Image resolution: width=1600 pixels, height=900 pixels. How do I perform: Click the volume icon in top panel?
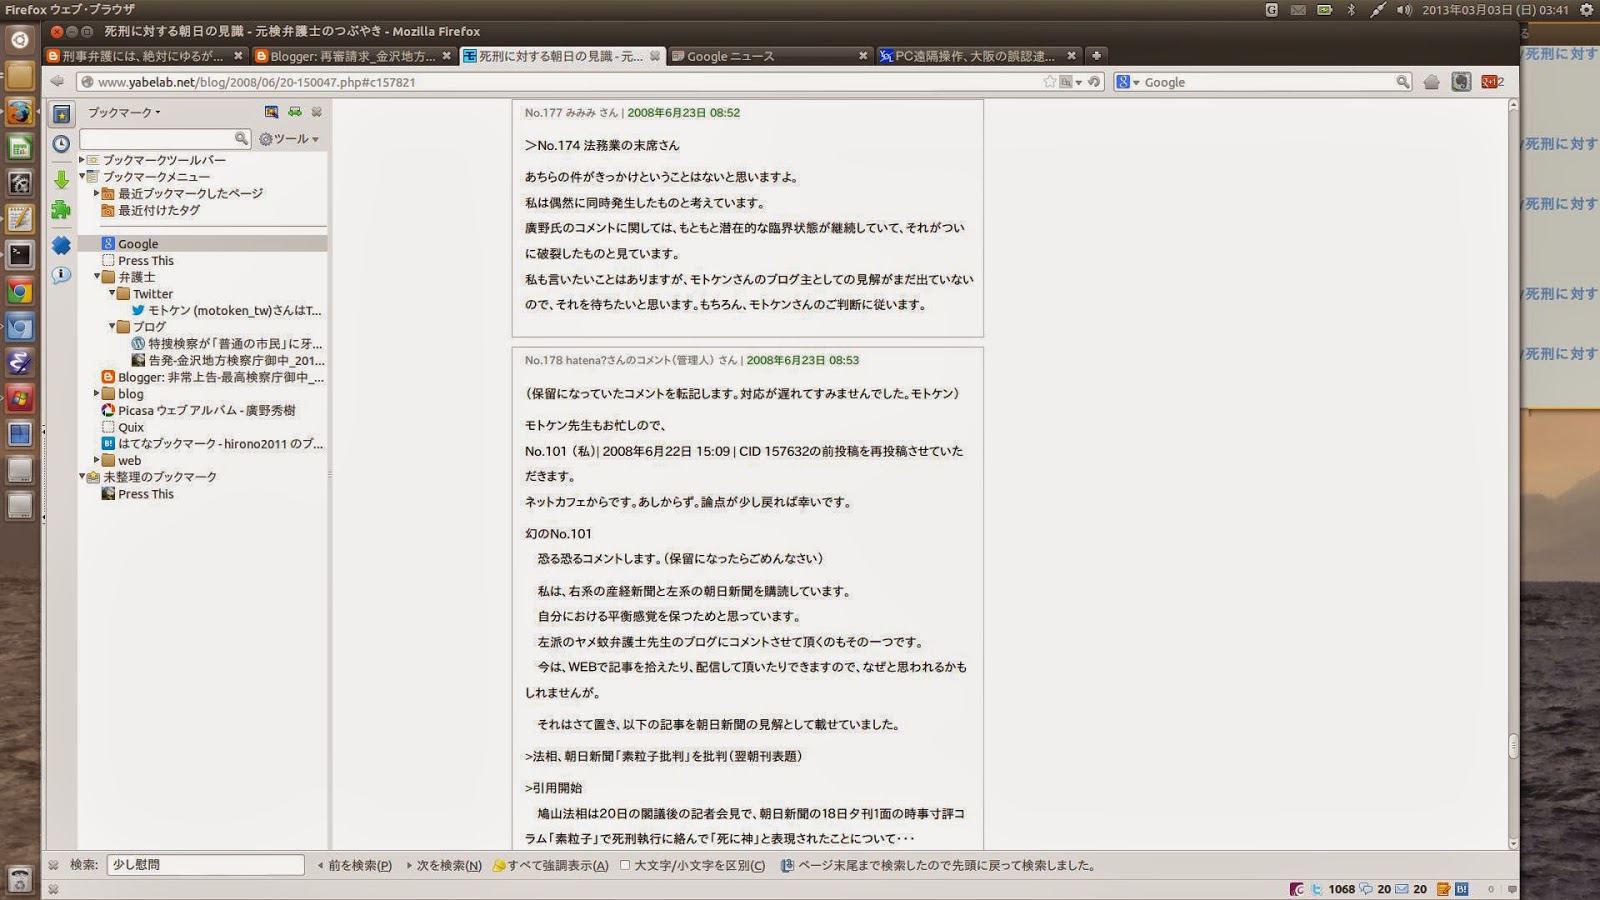(1404, 10)
